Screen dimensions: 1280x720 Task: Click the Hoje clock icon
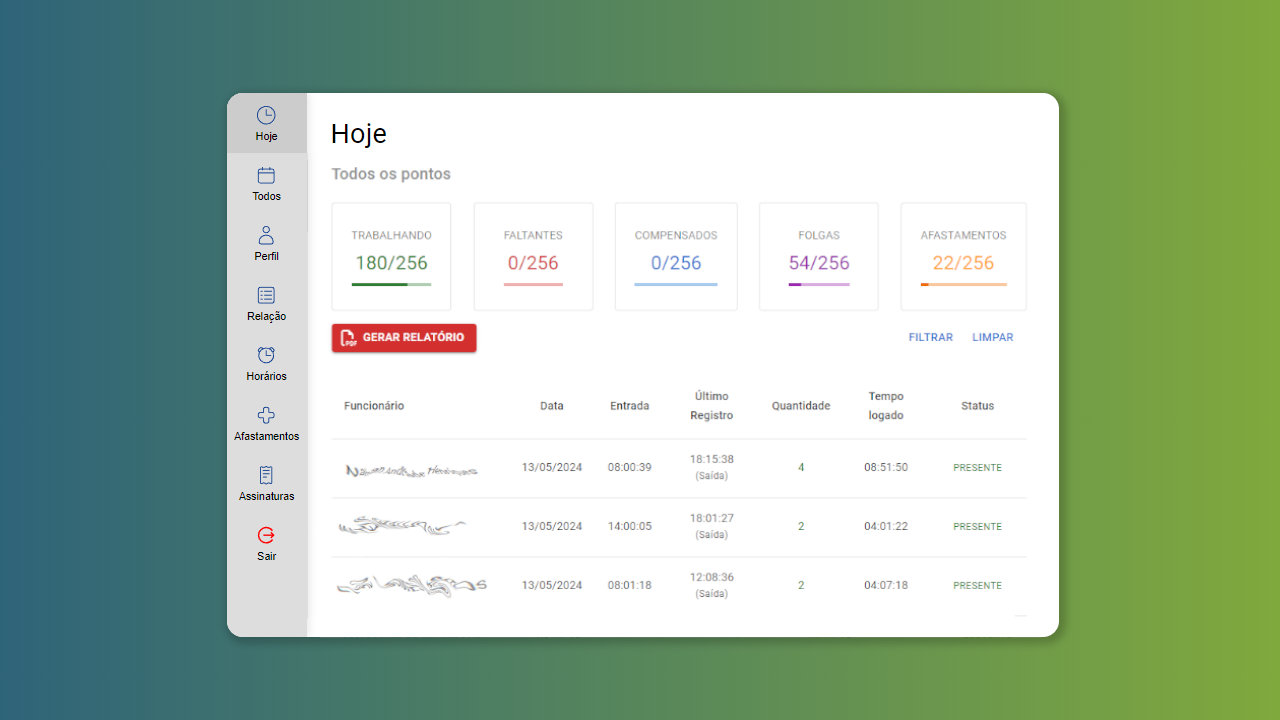coord(266,116)
